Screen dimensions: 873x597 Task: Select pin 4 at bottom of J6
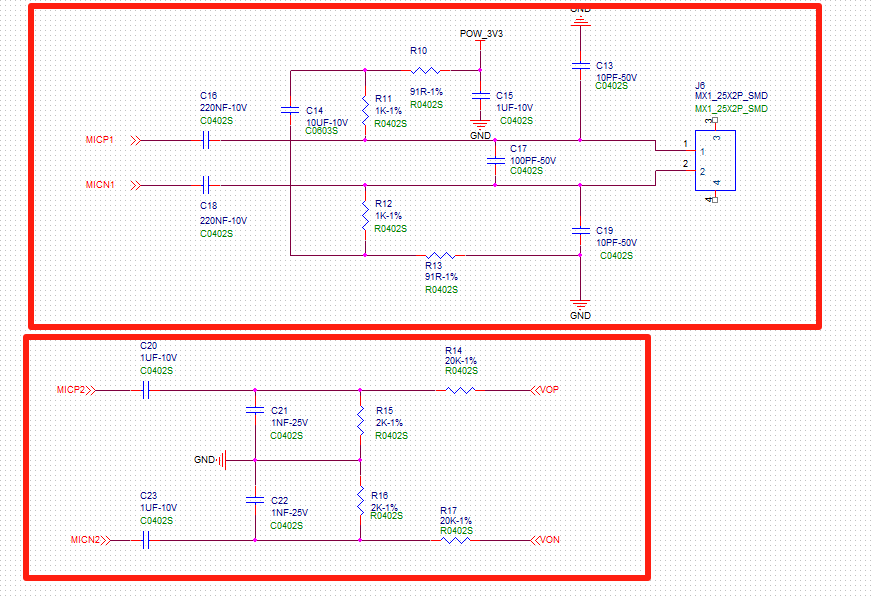point(715,197)
